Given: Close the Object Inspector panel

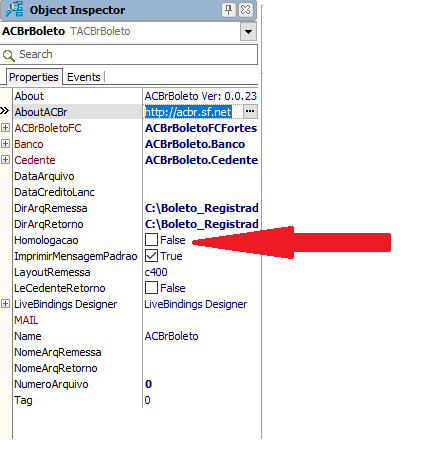Looking at the screenshot, I should pyautogui.click(x=246, y=10).
